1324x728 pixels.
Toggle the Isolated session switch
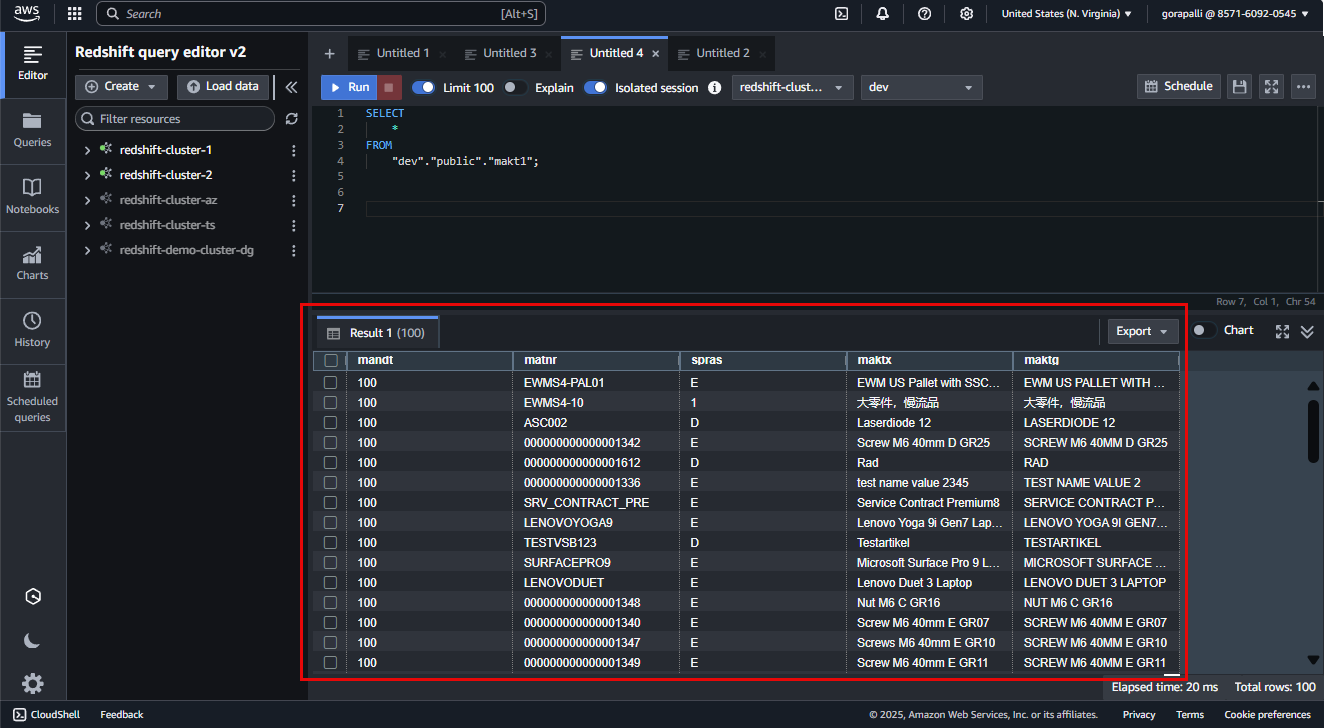click(595, 87)
